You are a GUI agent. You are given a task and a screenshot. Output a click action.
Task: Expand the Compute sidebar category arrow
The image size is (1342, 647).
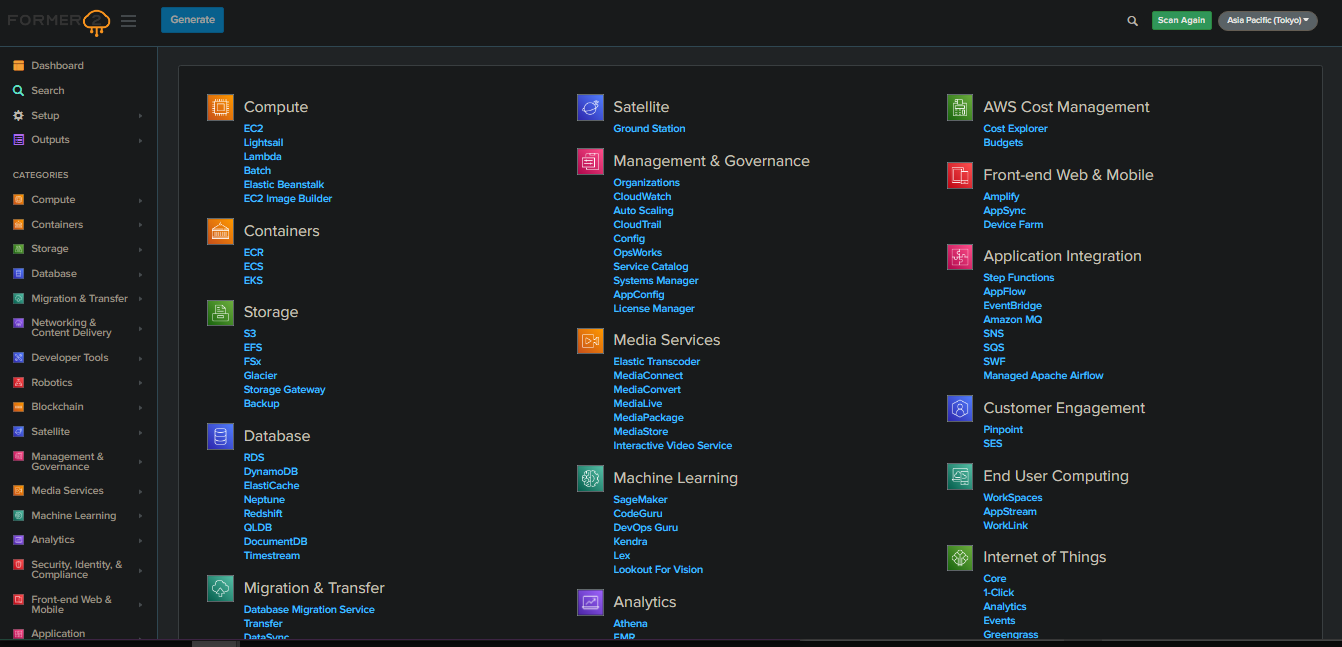(x=140, y=200)
